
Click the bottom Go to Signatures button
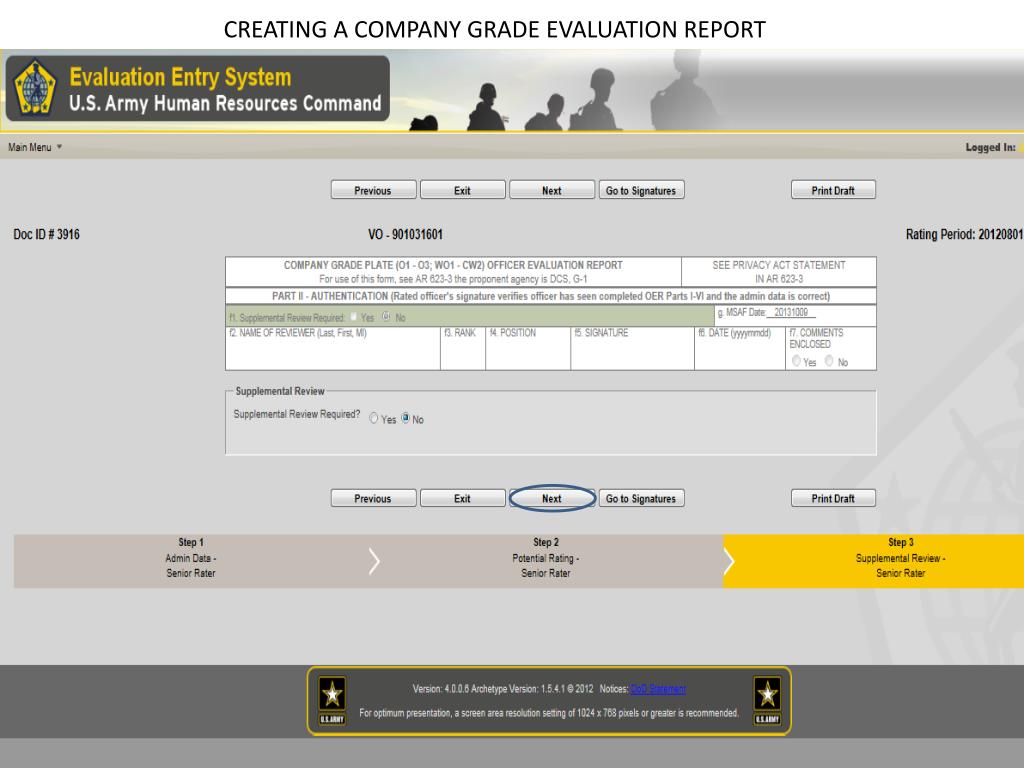click(x=641, y=498)
